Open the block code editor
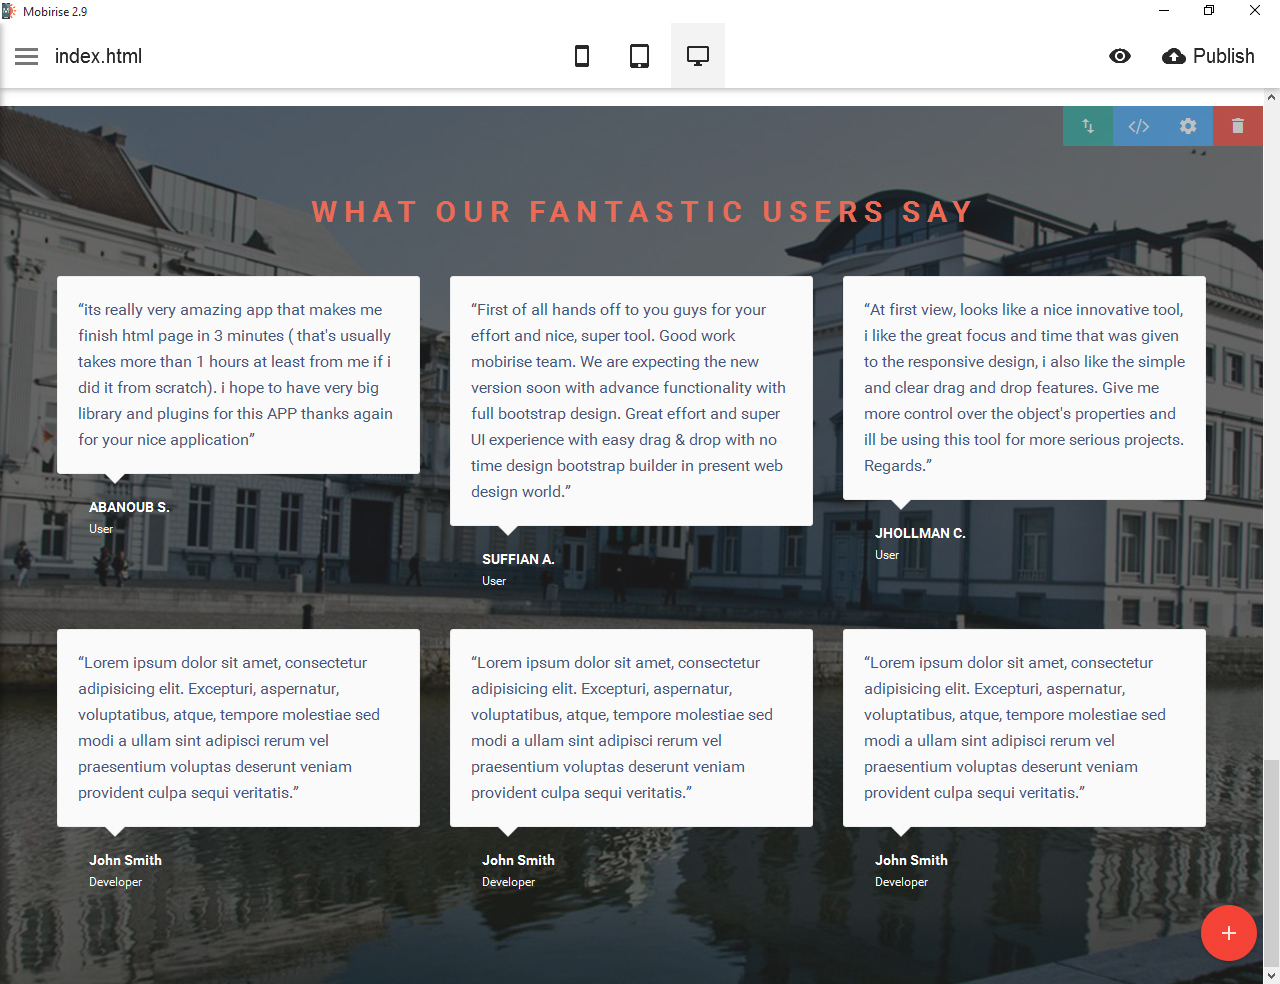 coord(1138,126)
